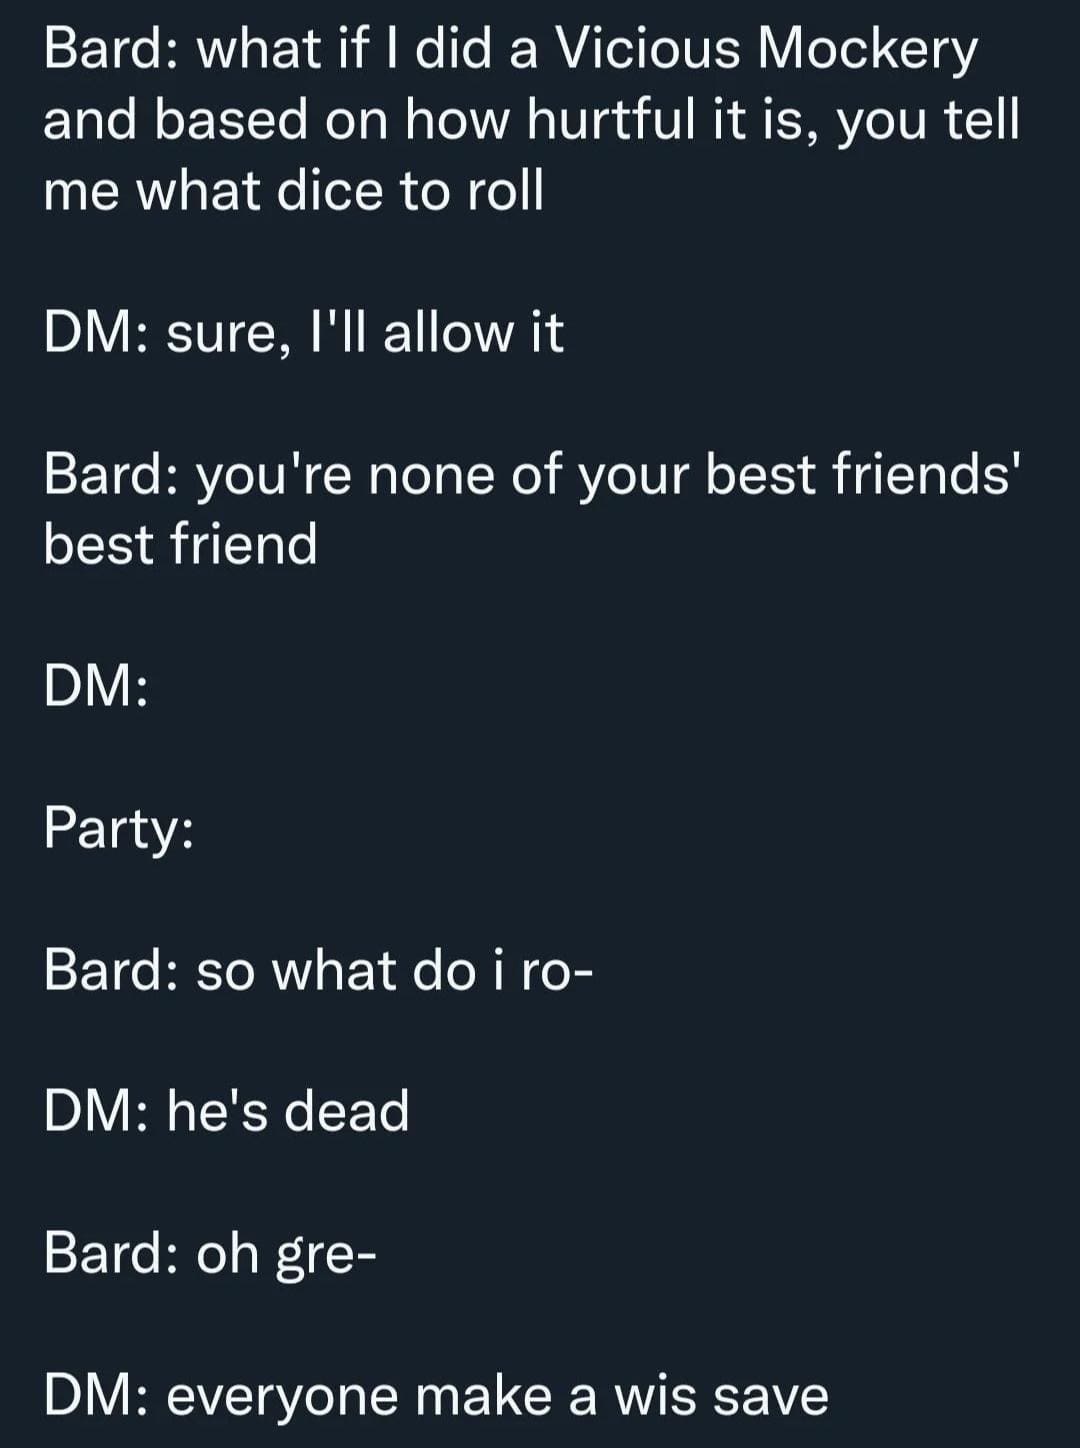Select the line "DM: sure, I'll allow it"
Screen dimensions: 1080x1448
tap(304, 332)
